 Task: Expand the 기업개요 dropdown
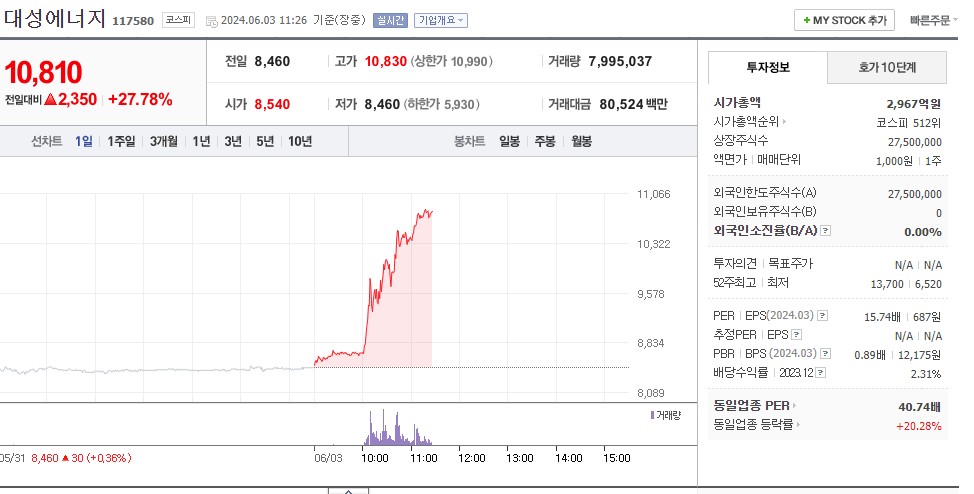coord(441,21)
